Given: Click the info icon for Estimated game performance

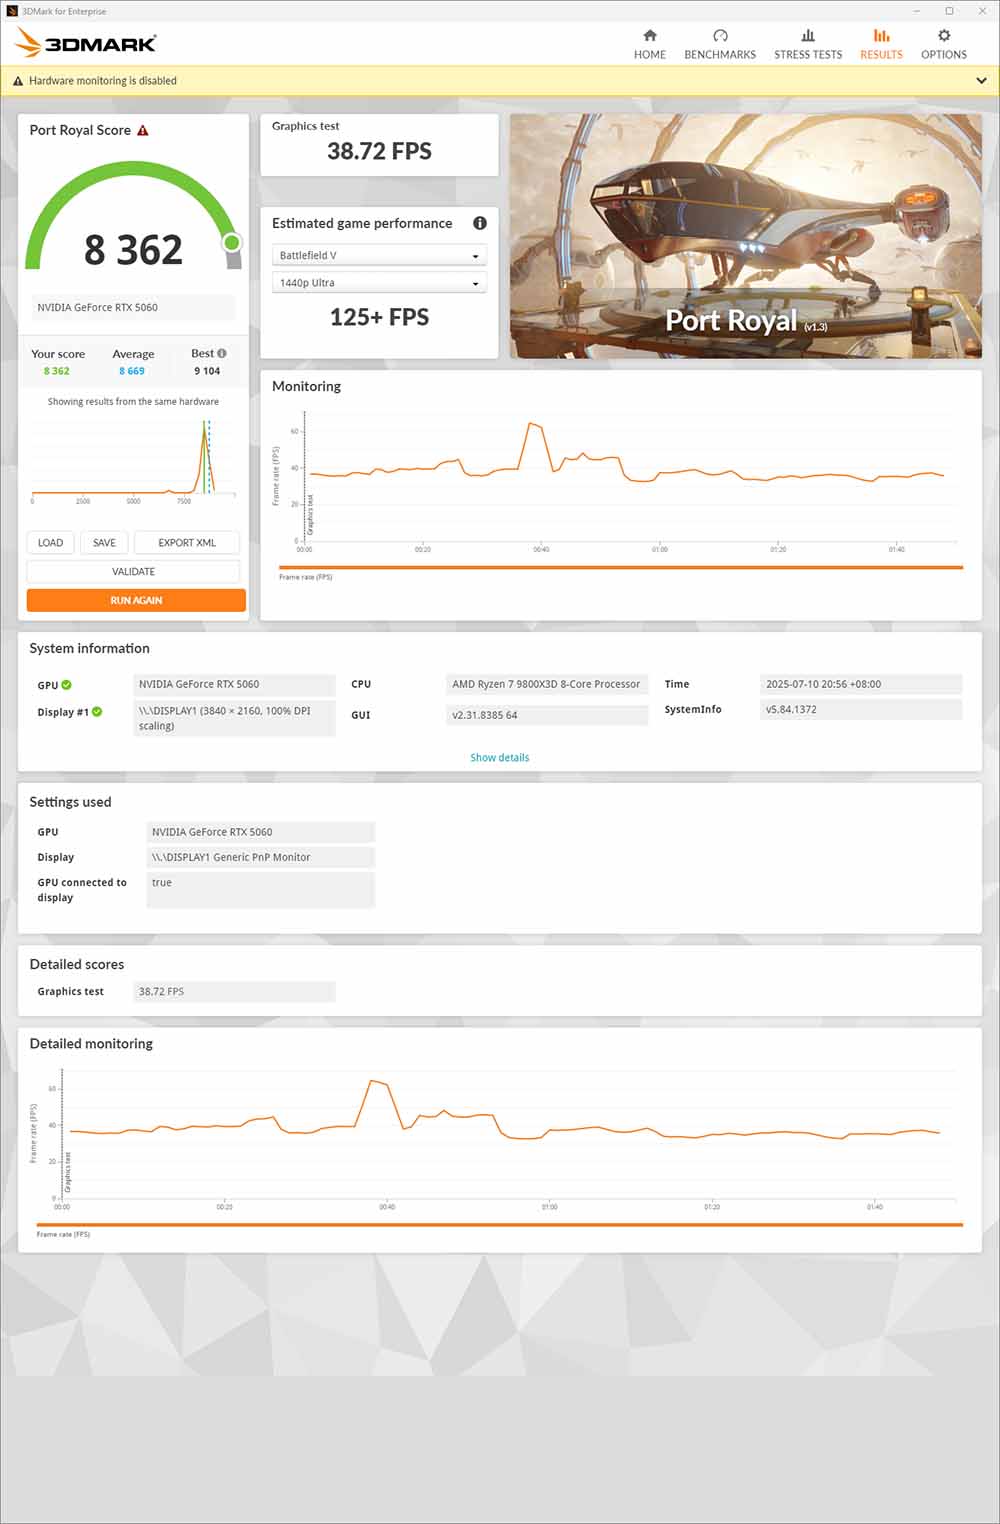Looking at the screenshot, I should tap(479, 224).
